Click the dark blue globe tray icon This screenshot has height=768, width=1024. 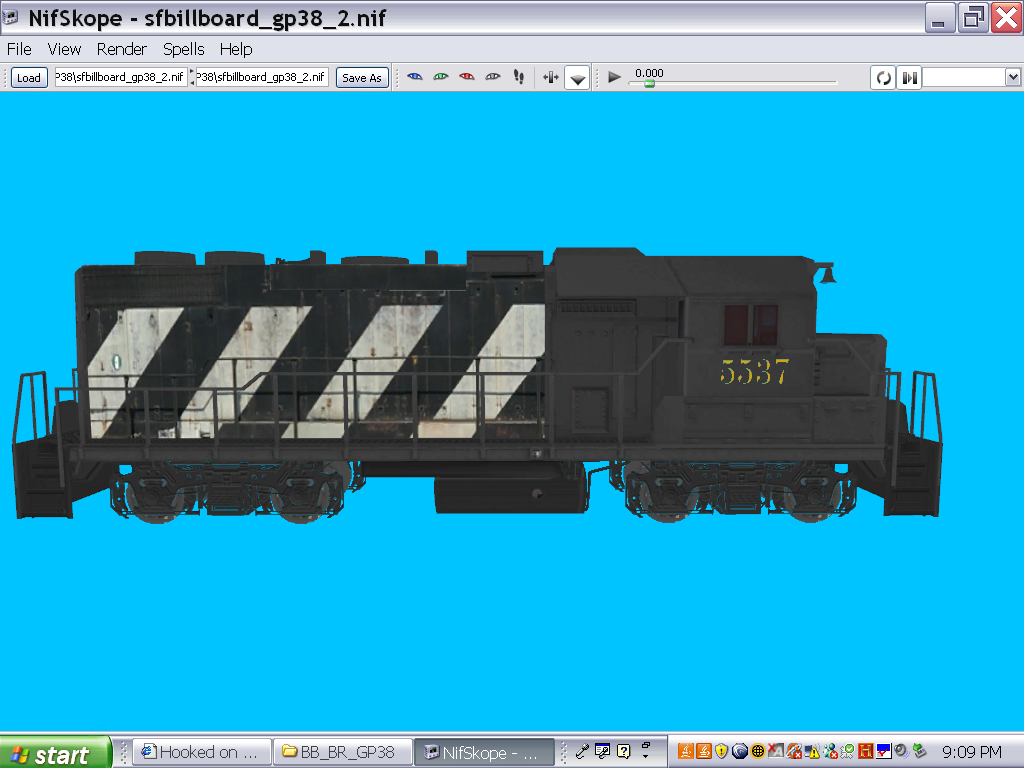pos(739,752)
